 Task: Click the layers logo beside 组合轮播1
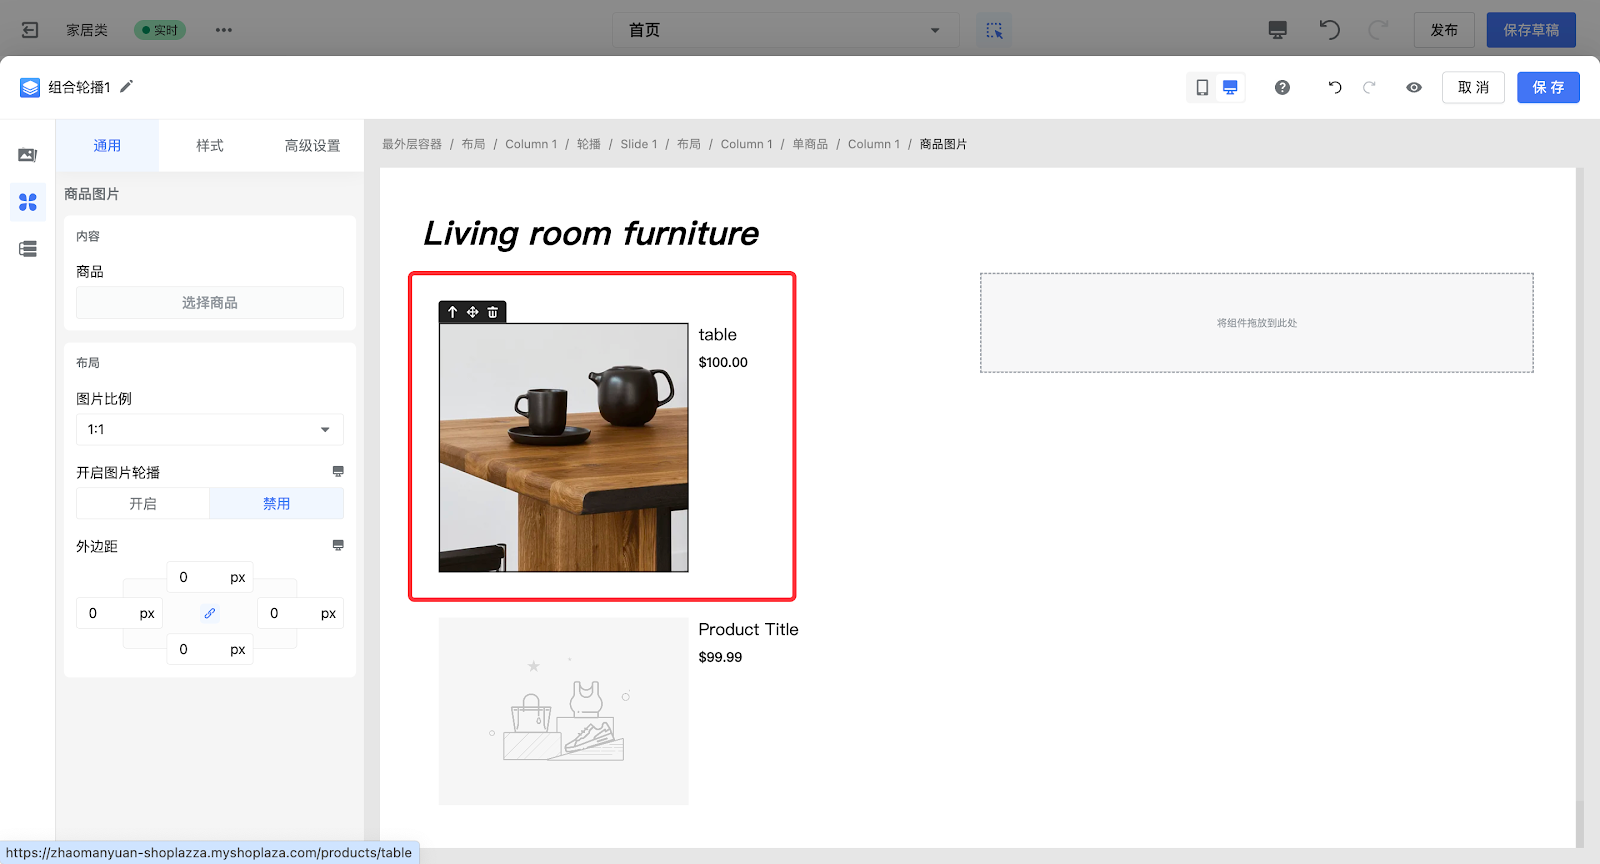pyautogui.click(x=30, y=87)
